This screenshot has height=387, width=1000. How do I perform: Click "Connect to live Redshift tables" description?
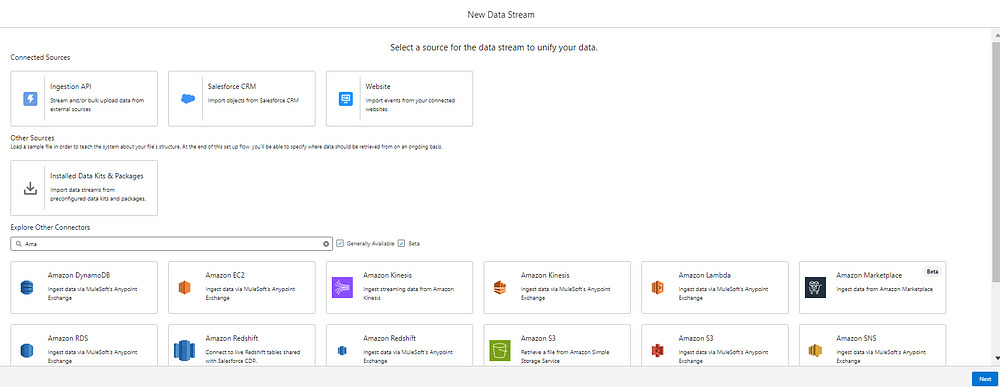pyautogui.click(x=253, y=356)
